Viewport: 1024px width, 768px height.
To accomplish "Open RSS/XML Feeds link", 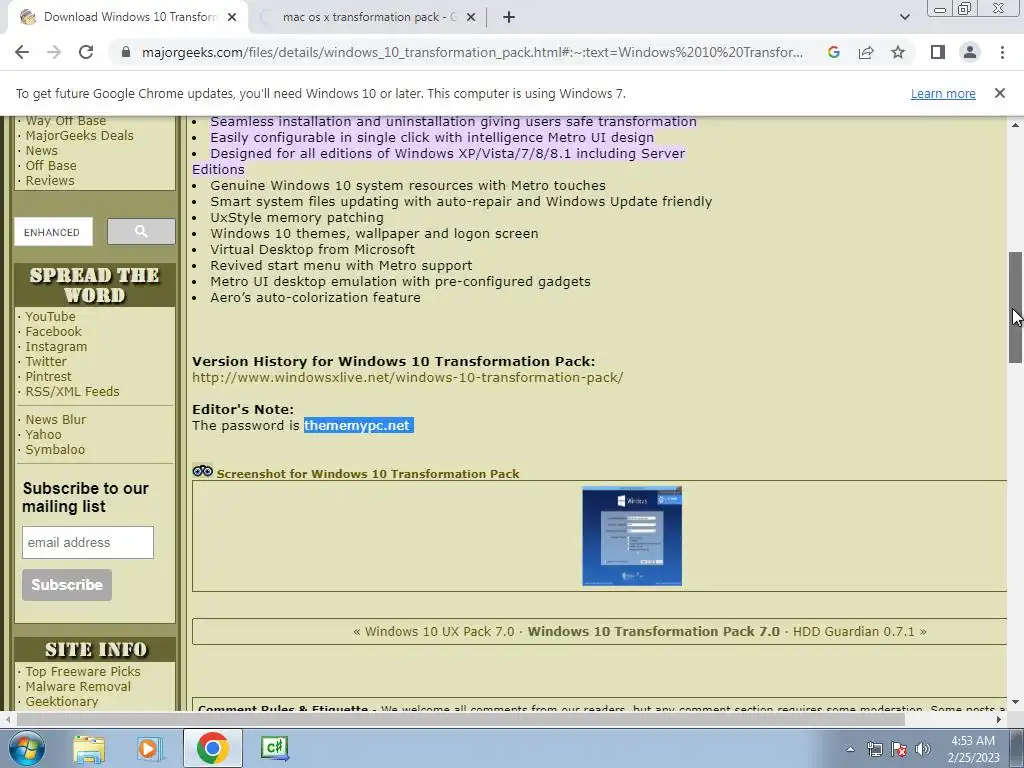I will [72, 391].
